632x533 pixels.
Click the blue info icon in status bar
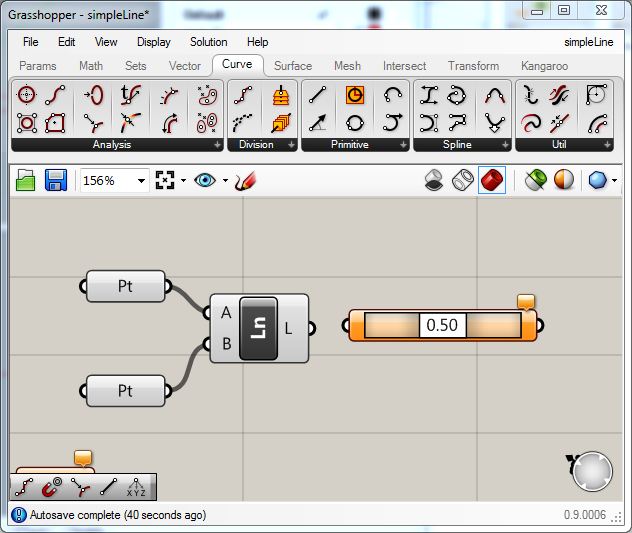point(19,515)
